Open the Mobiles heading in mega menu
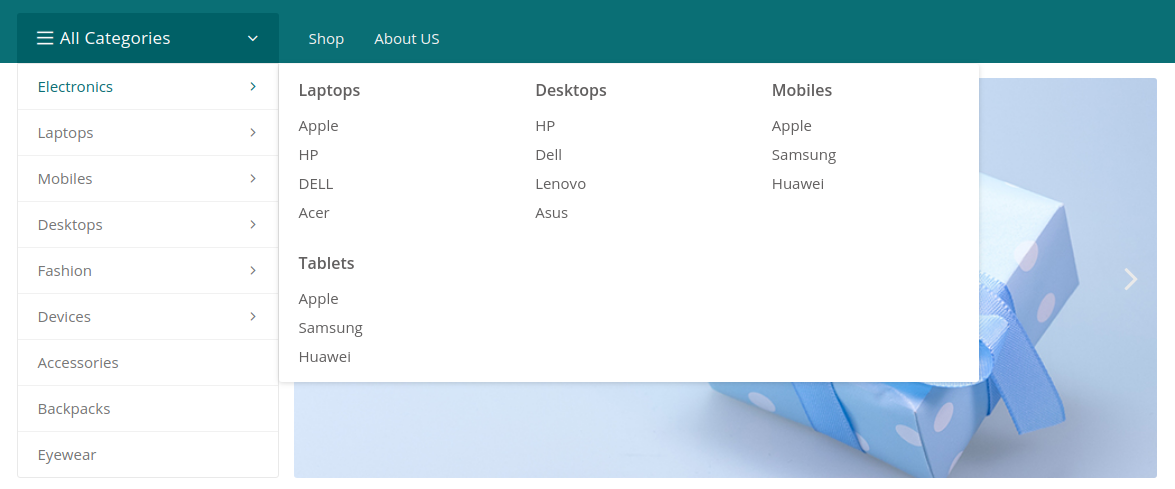 (x=802, y=91)
